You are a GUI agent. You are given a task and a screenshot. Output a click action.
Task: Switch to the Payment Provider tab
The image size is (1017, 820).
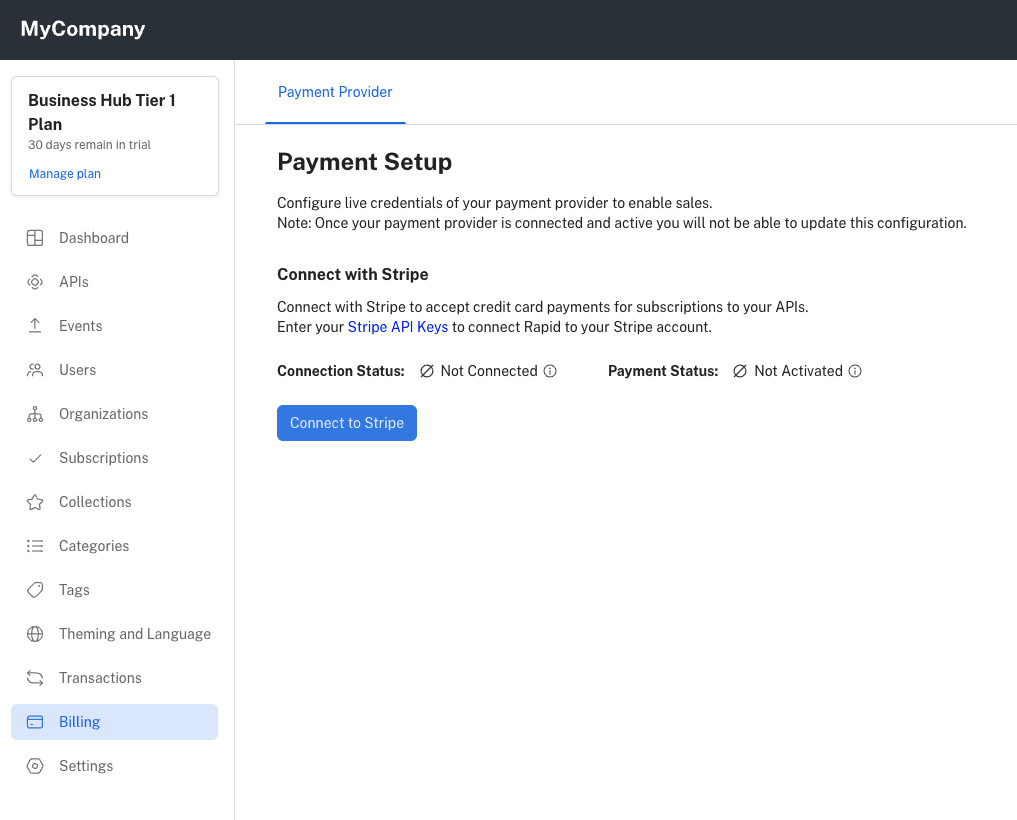pos(335,92)
